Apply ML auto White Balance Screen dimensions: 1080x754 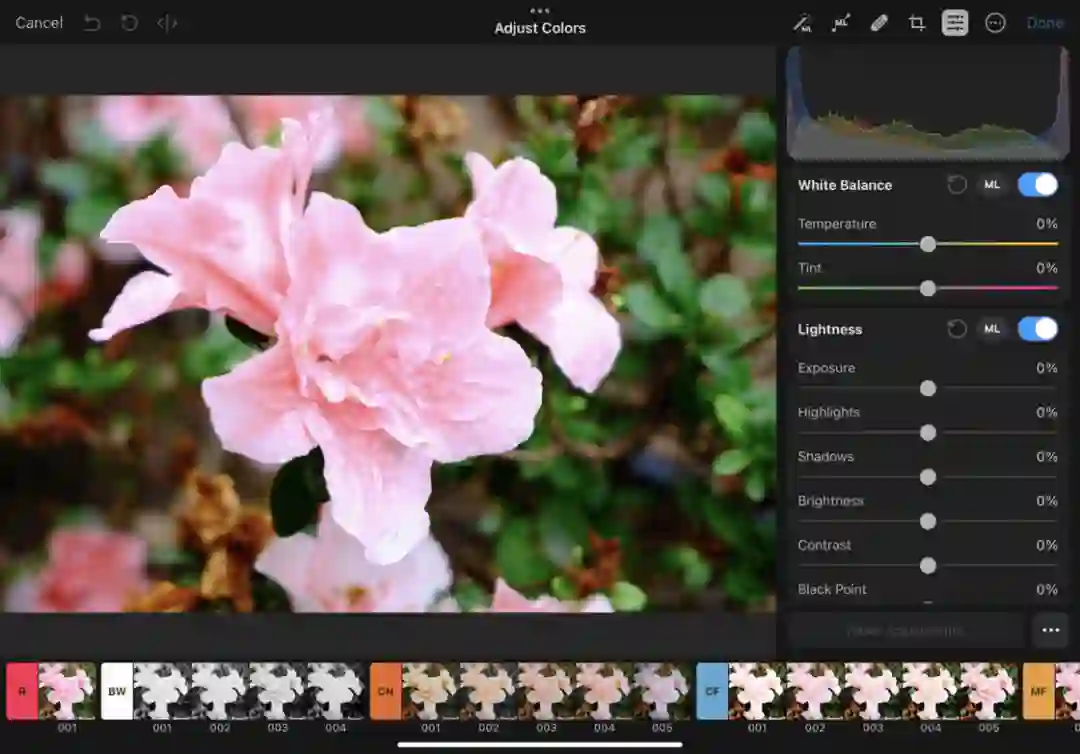click(x=992, y=185)
